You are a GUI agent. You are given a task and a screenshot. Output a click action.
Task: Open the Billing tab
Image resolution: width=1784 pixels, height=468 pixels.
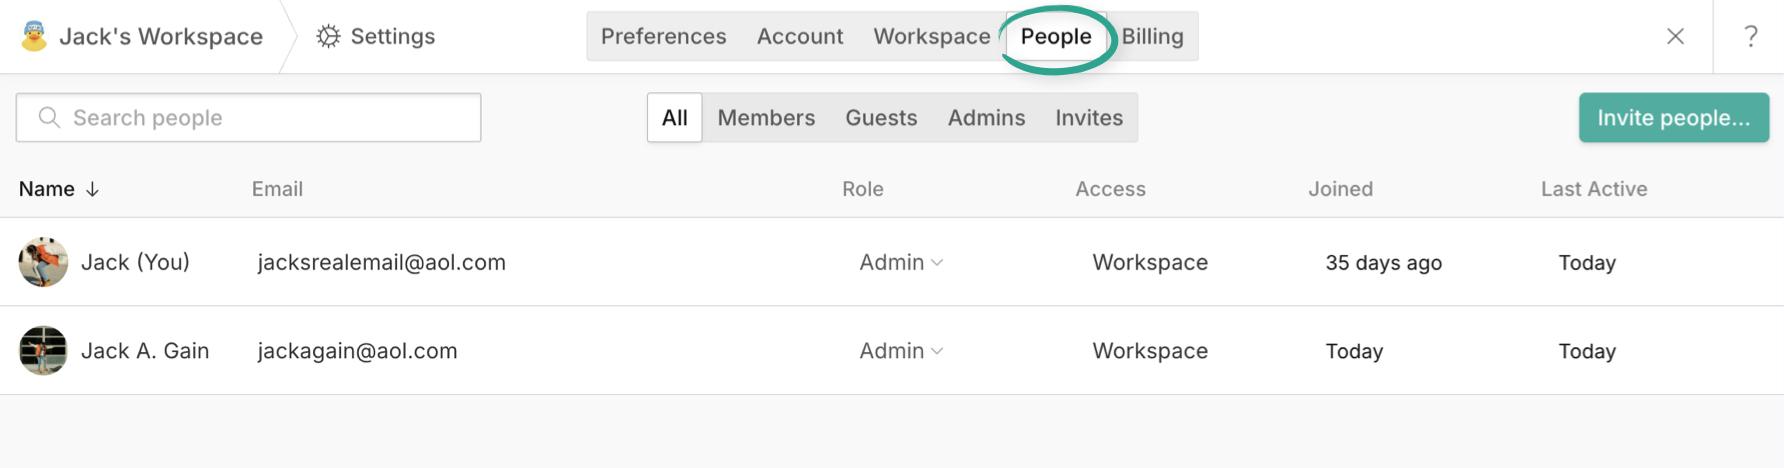(x=1152, y=37)
